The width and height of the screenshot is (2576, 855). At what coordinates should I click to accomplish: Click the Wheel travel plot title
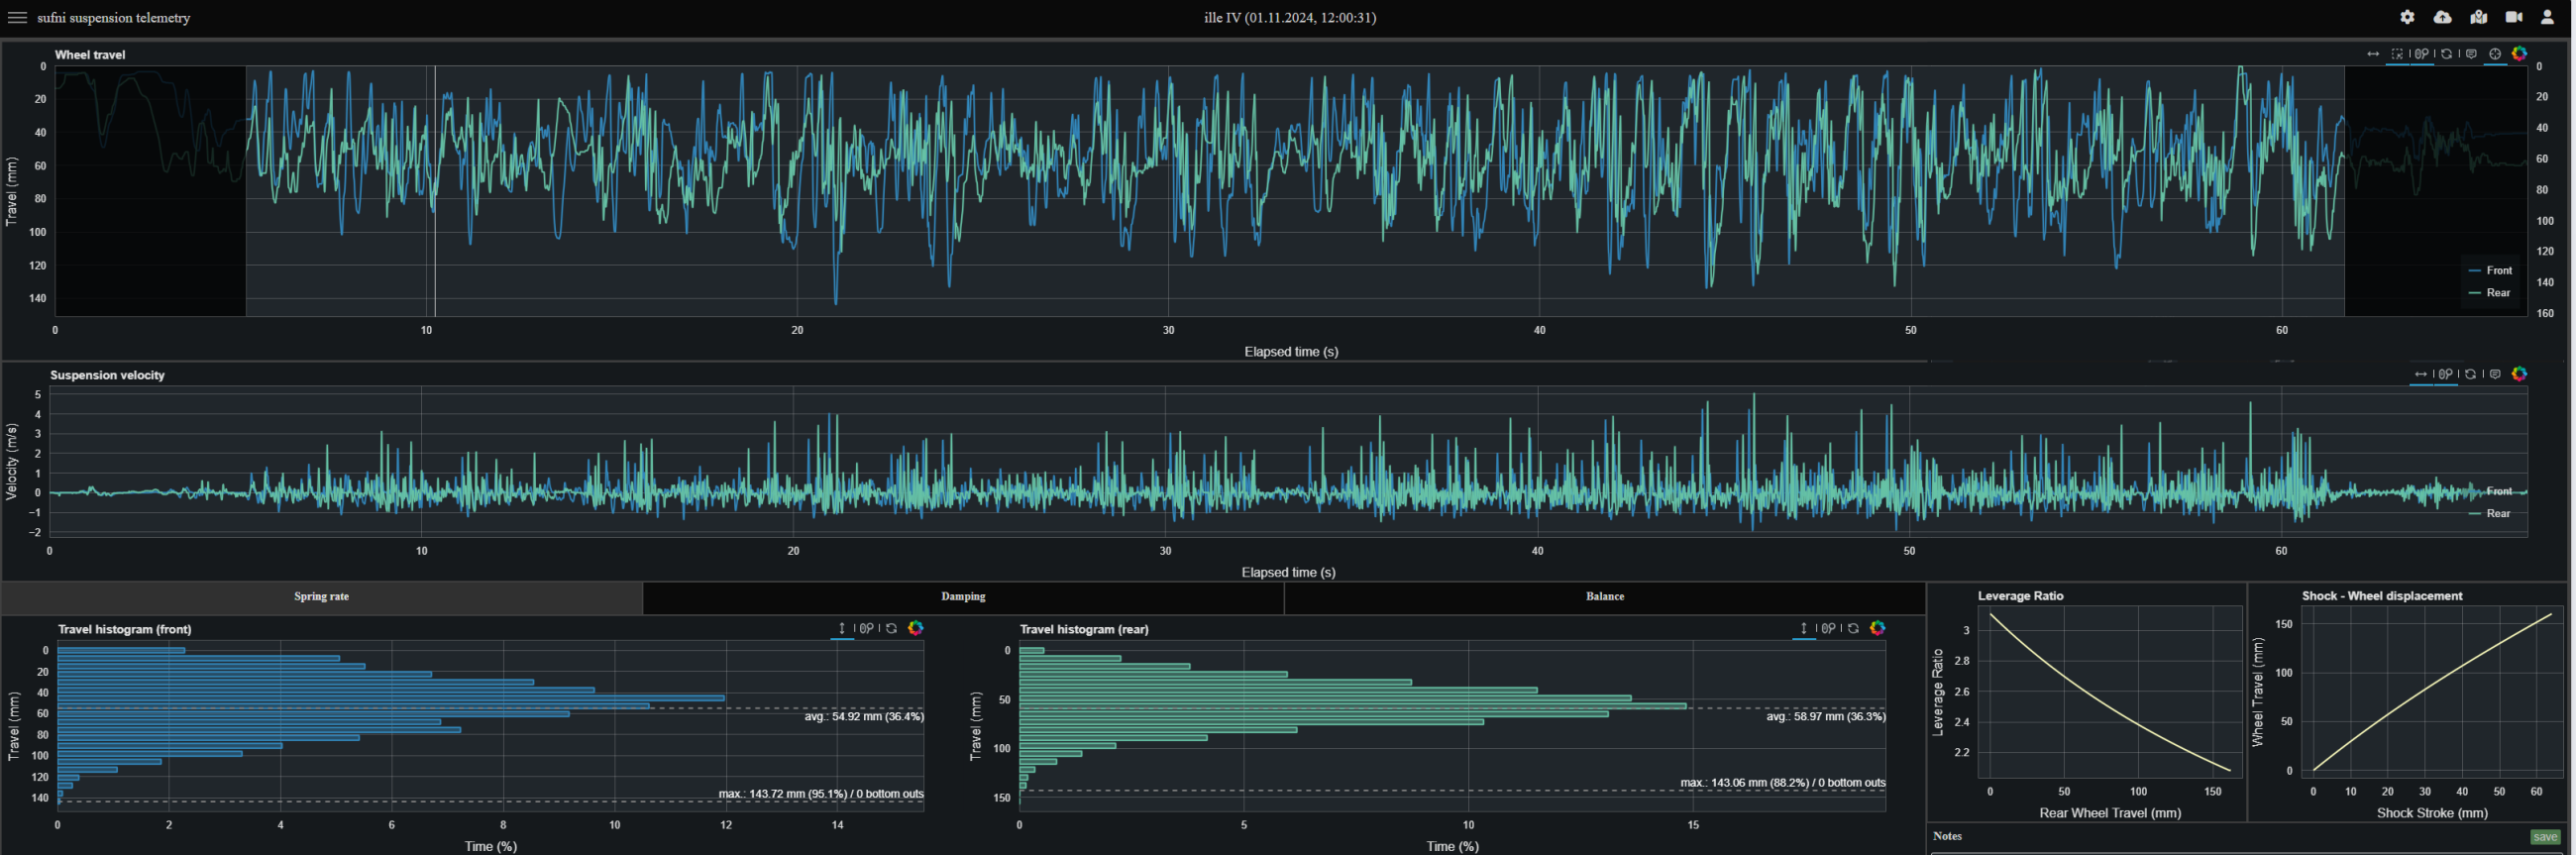click(x=90, y=55)
